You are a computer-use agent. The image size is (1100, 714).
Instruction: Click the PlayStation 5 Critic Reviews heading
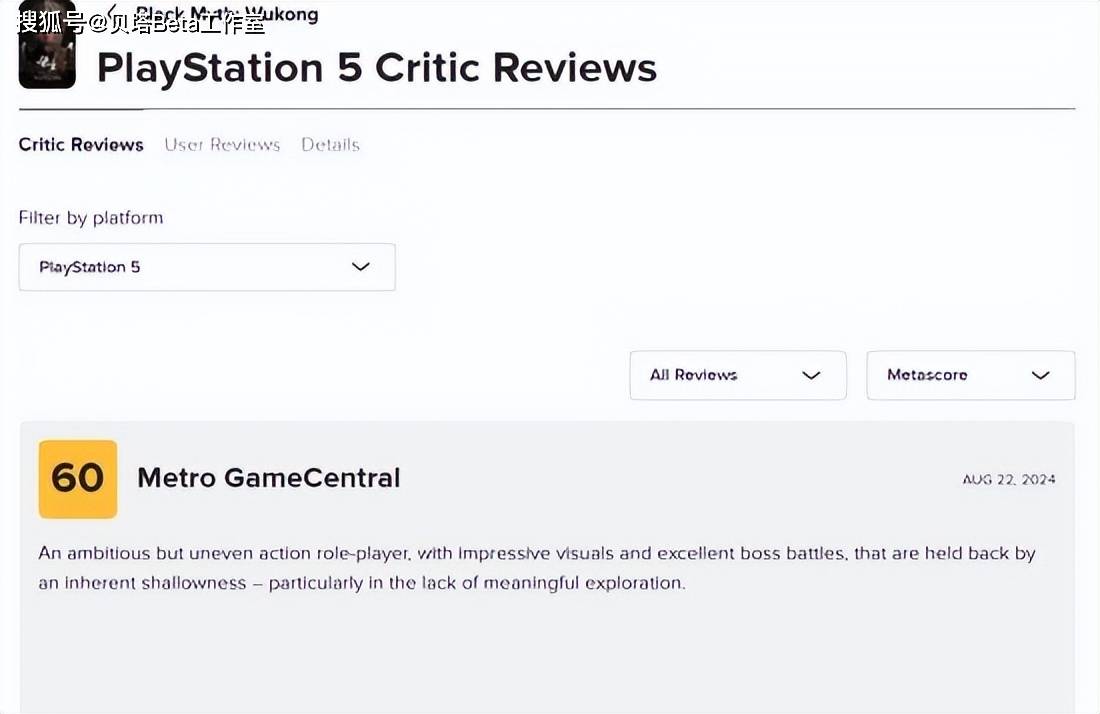pos(376,68)
